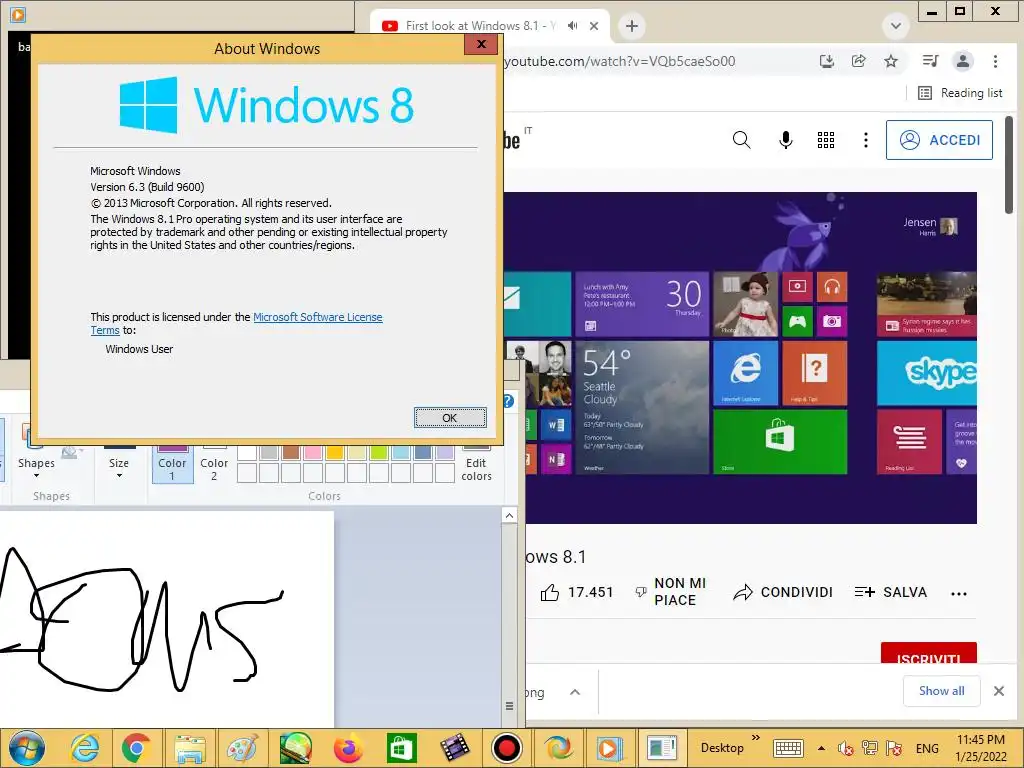Open the Chrome profile avatar icon
This screenshot has height=768, width=1024.
(963, 61)
